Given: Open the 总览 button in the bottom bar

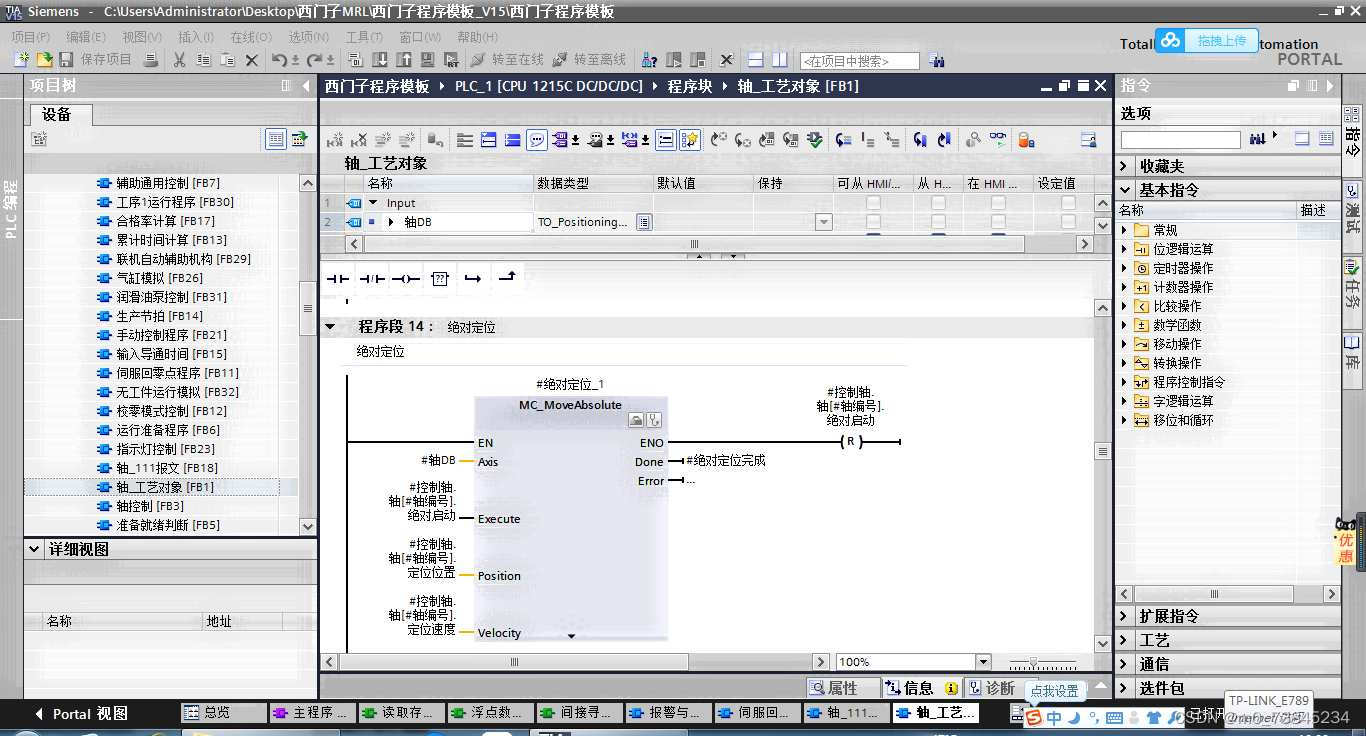Looking at the screenshot, I should (x=224, y=713).
